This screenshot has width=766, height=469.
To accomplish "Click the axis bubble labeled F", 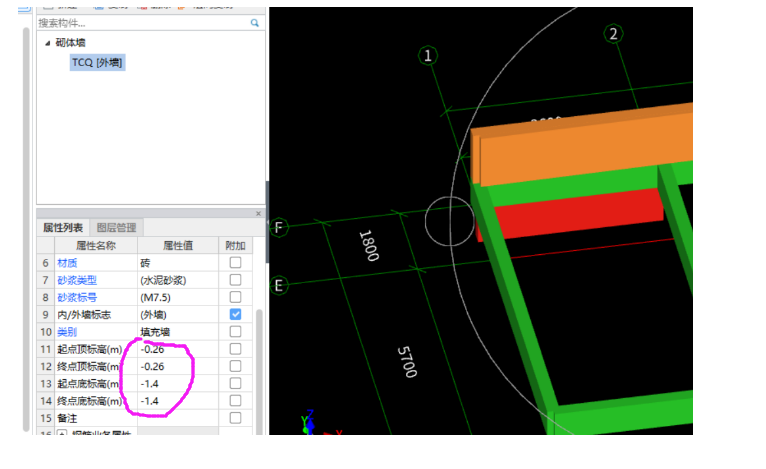I will (279, 227).
